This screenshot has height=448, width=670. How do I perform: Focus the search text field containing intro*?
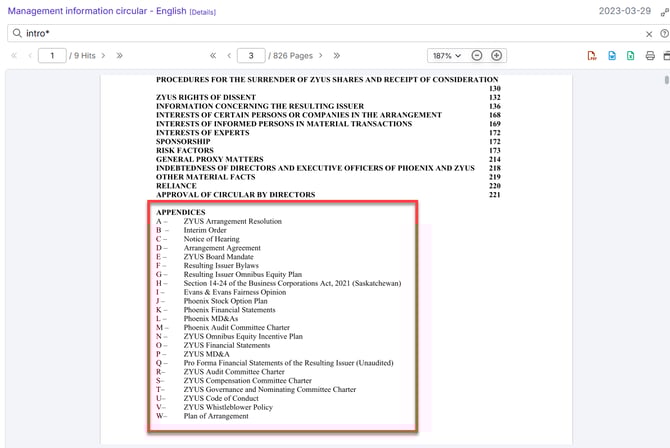tap(333, 33)
